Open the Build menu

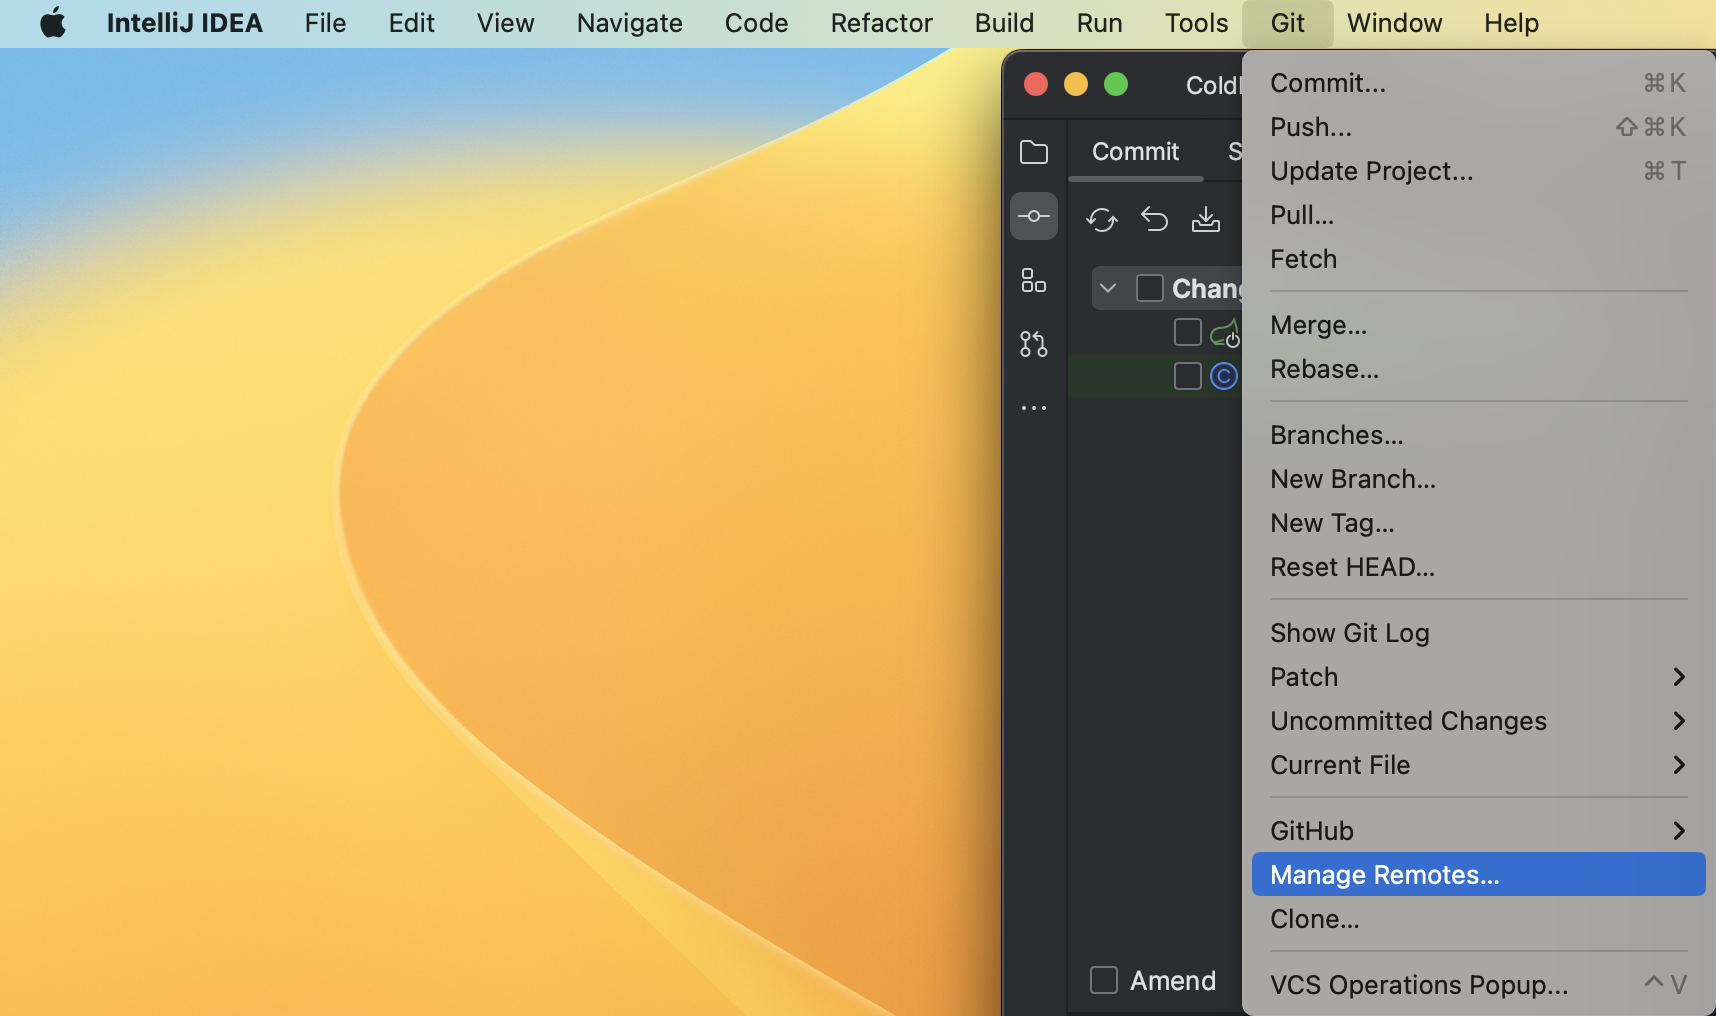point(1005,23)
